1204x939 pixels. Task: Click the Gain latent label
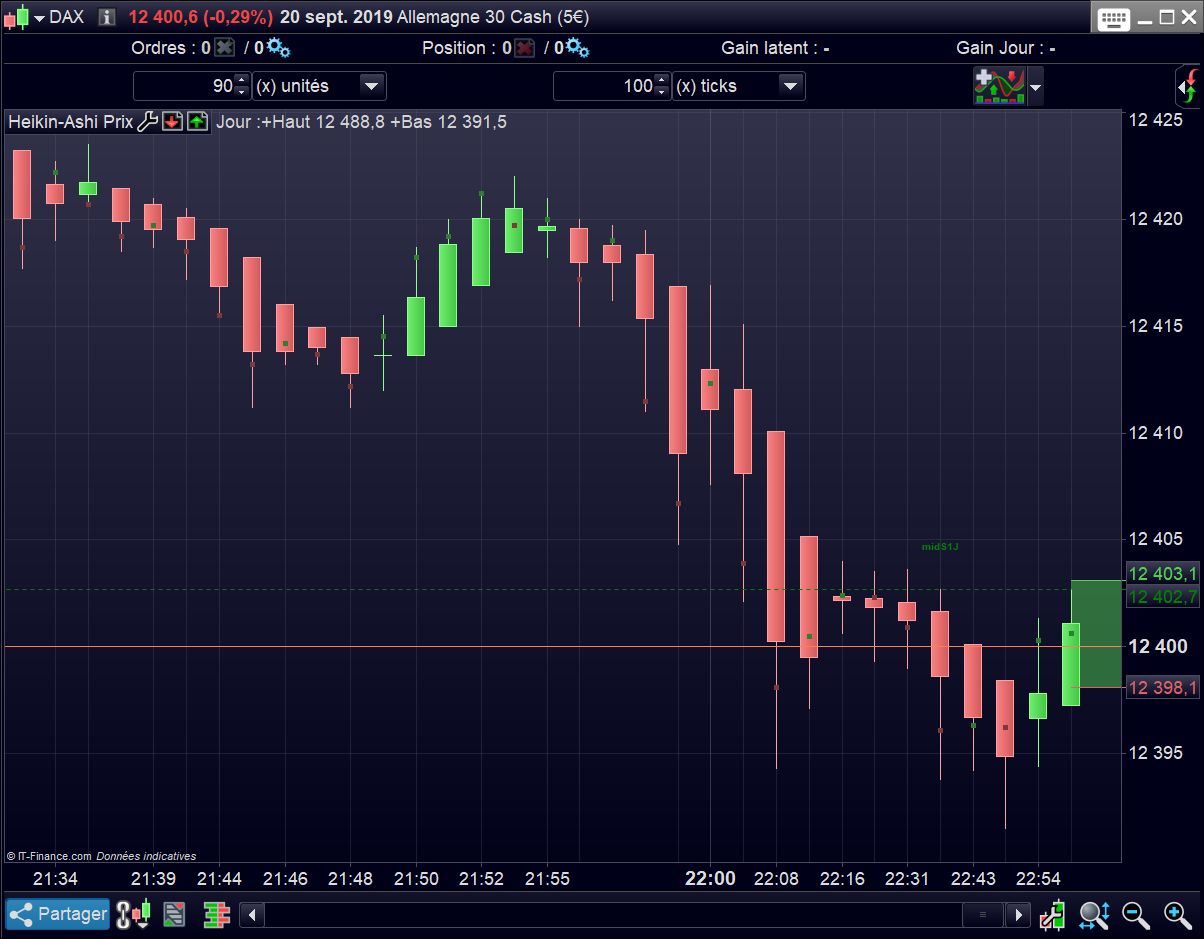(775, 48)
